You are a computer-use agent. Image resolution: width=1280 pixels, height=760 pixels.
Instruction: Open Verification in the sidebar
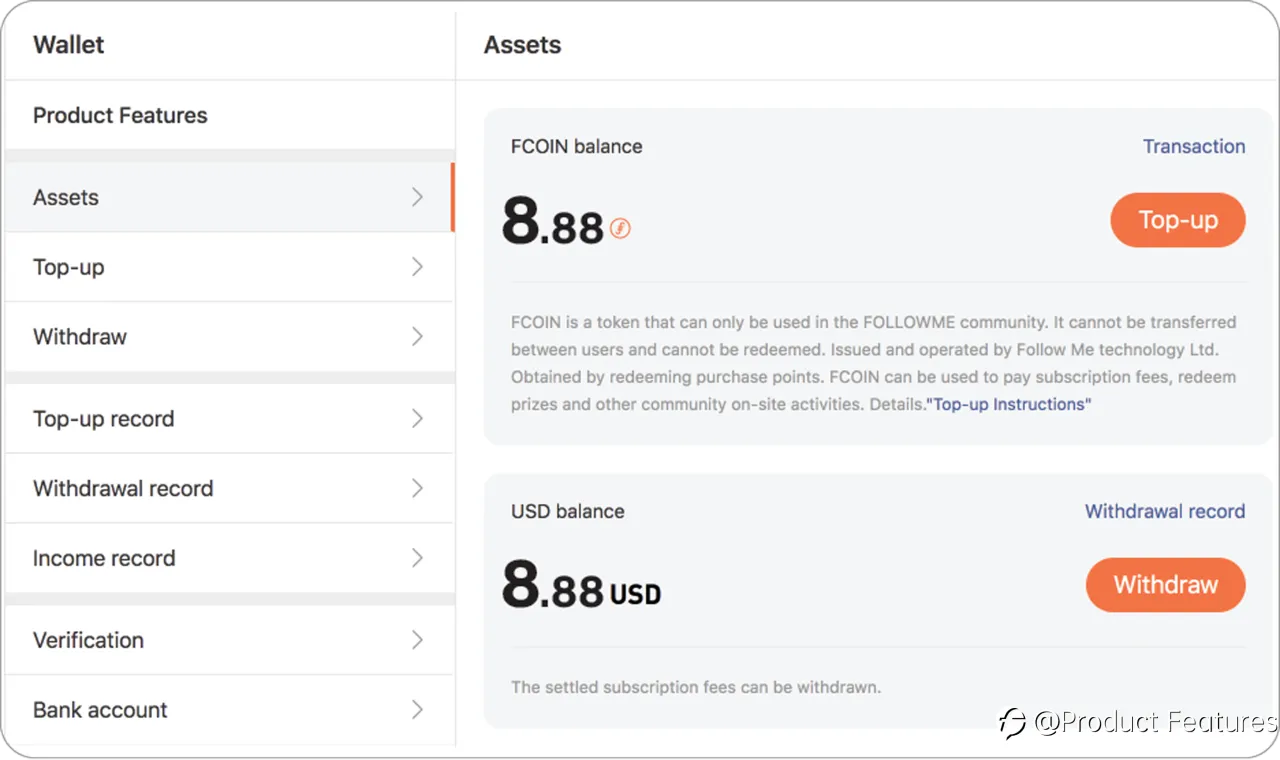point(229,640)
